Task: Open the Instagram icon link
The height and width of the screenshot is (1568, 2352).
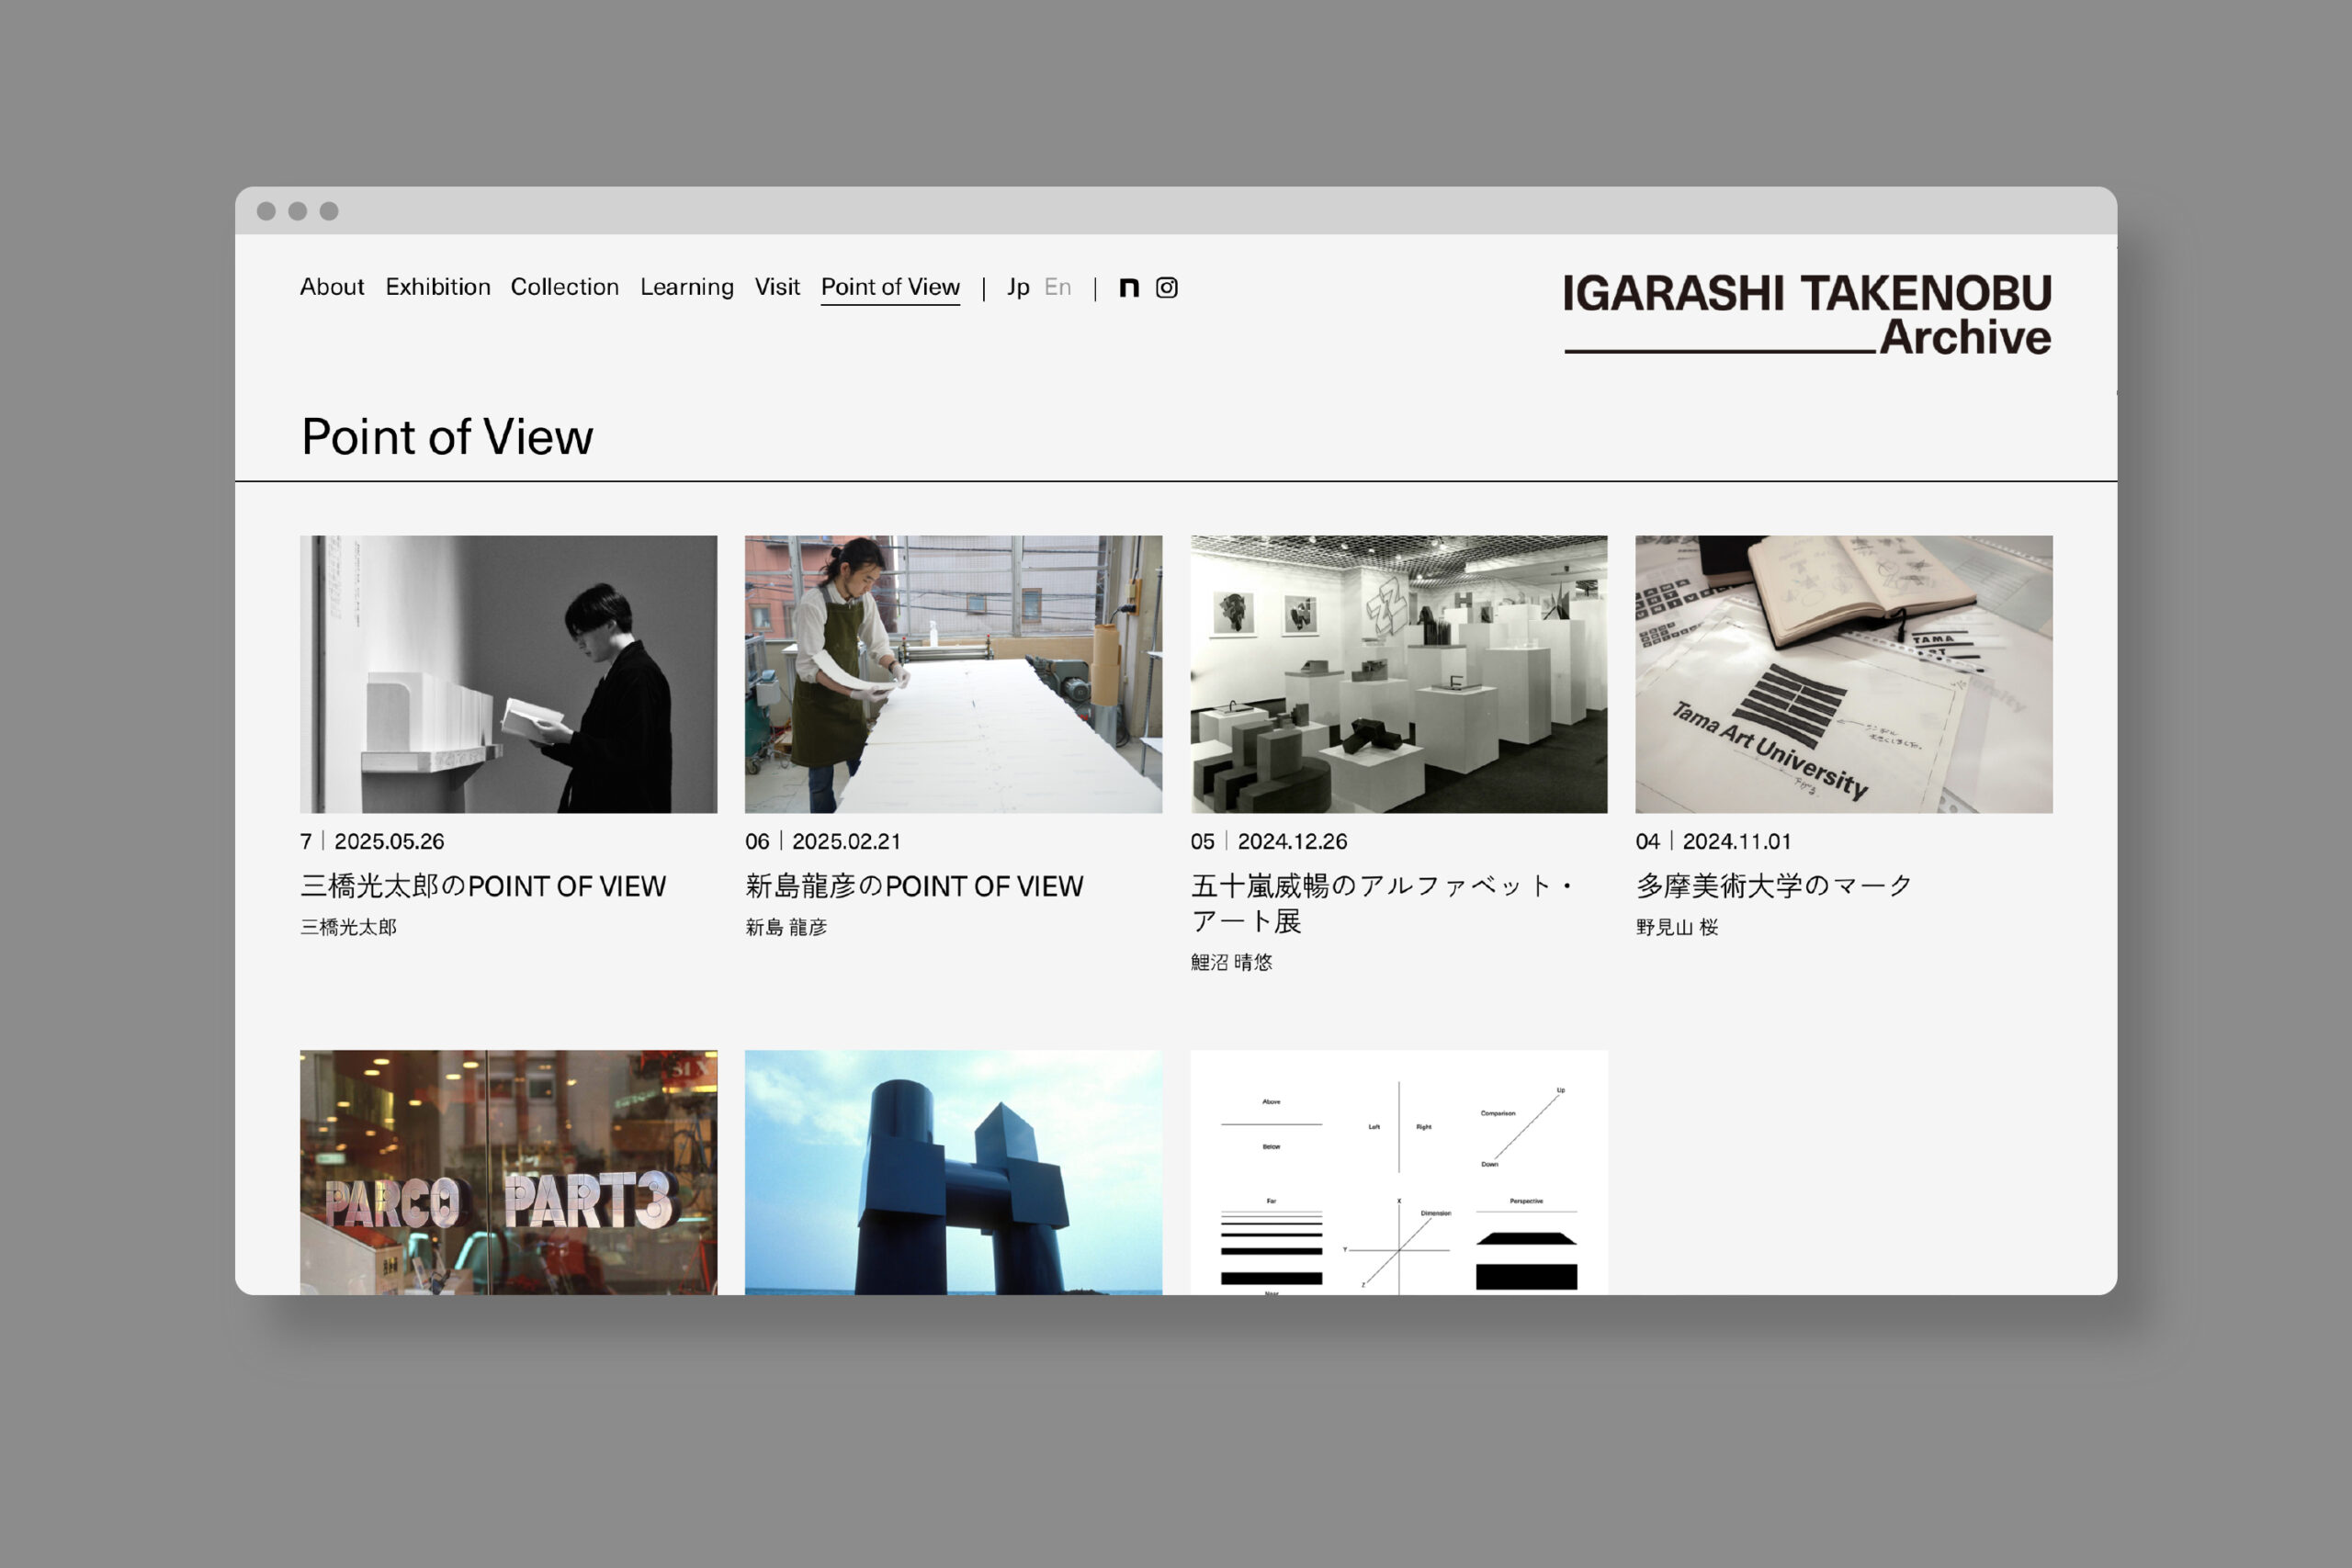Action: (x=1166, y=288)
